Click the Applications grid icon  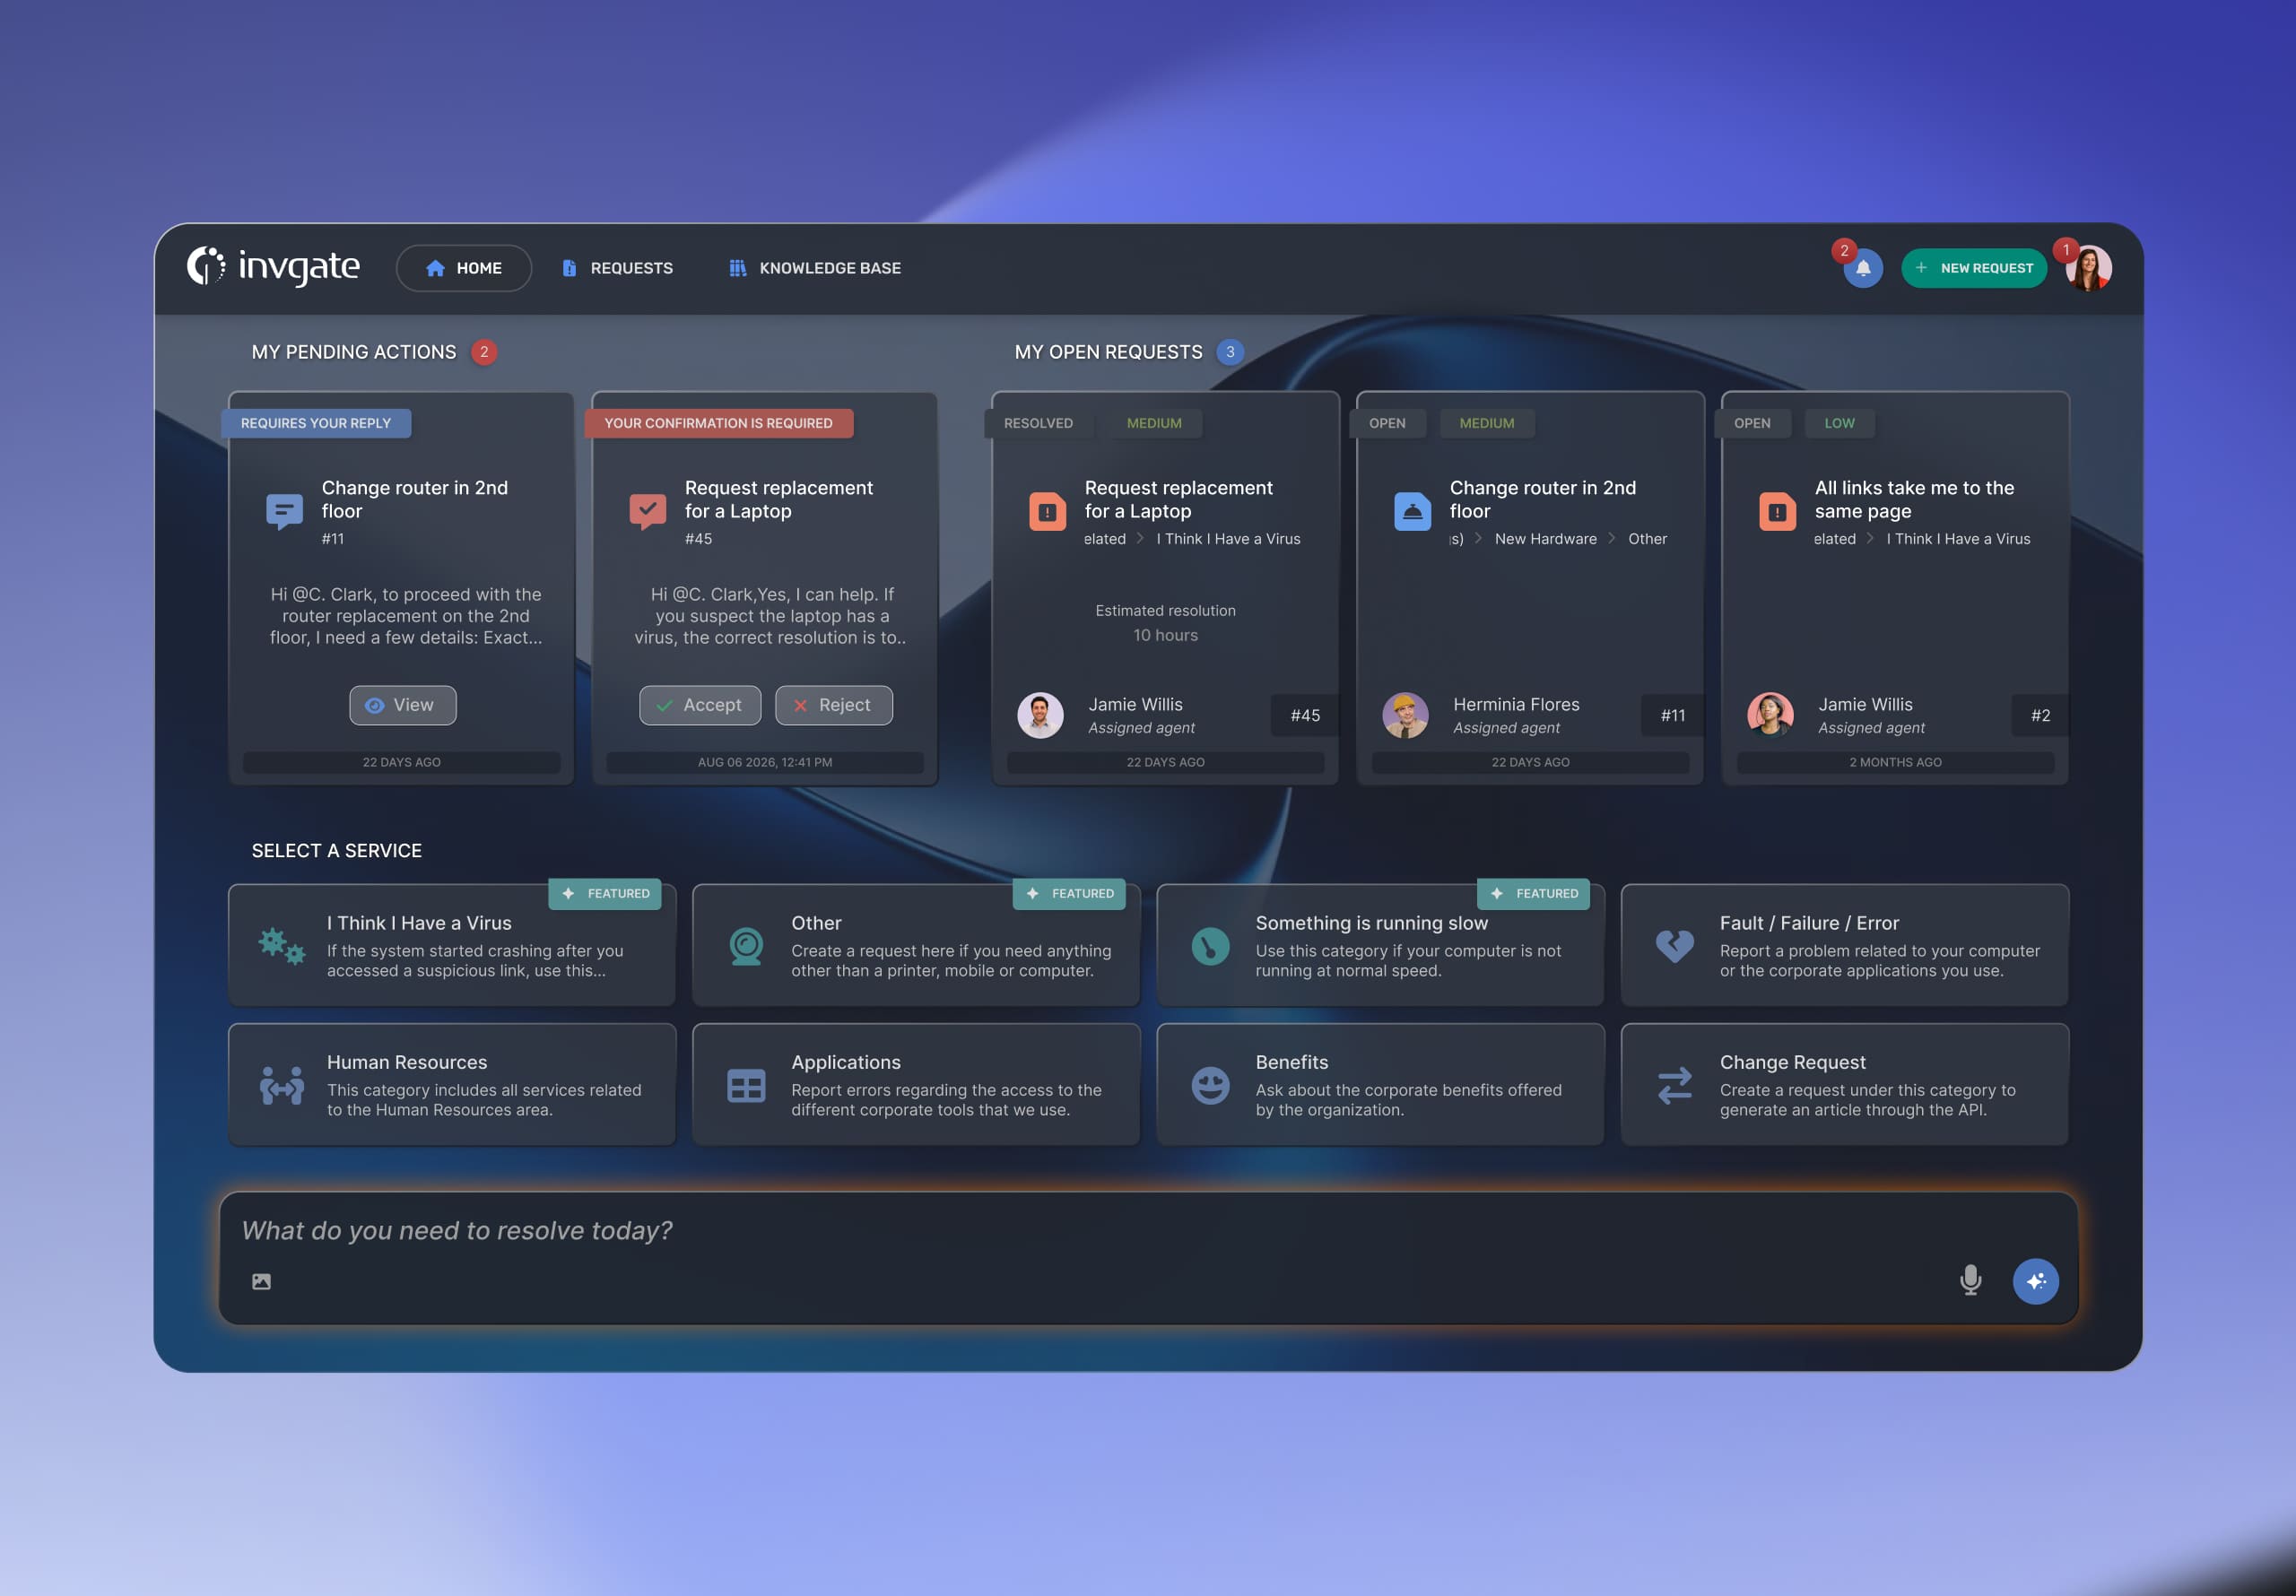click(x=746, y=1086)
